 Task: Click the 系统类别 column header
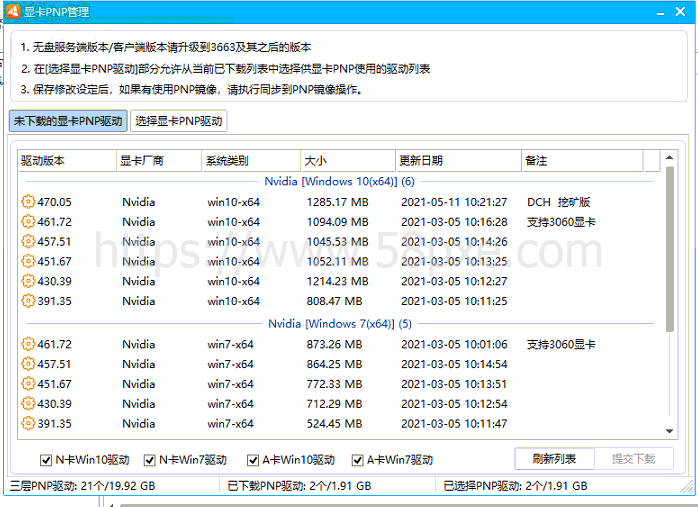252,161
